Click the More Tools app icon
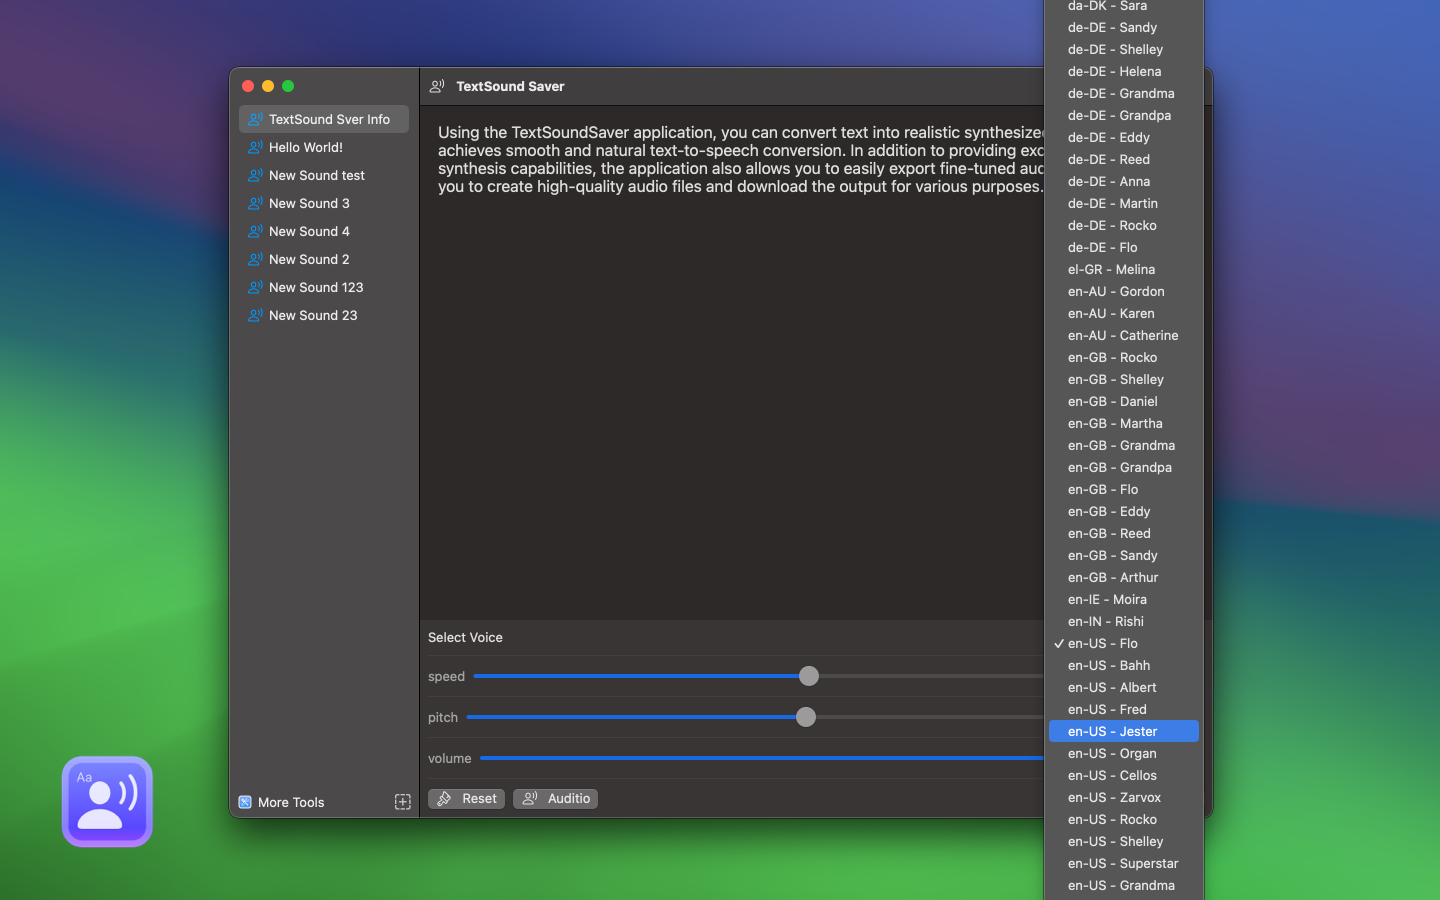Viewport: 1440px width, 900px height. point(245,802)
